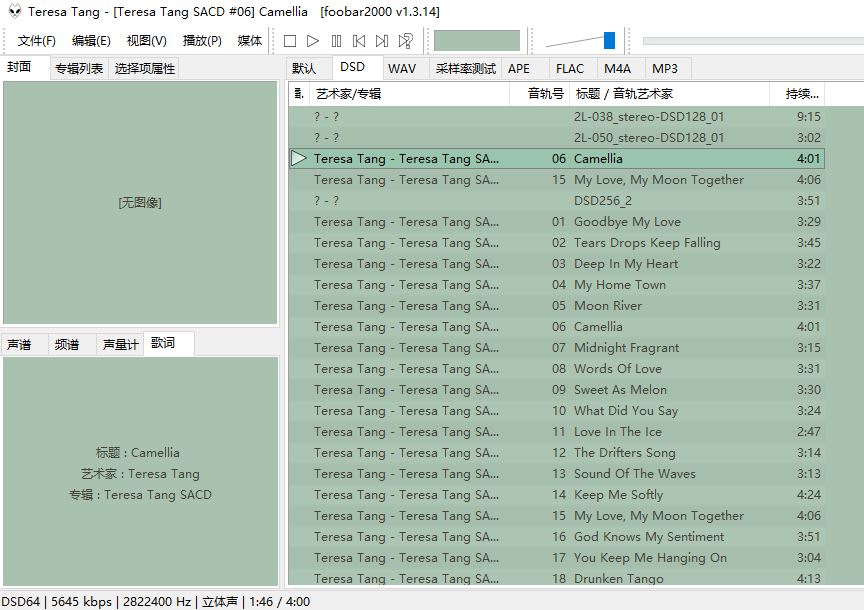Open the 文件(F) menu
This screenshot has height=610, width=864.
click(36, 41)
